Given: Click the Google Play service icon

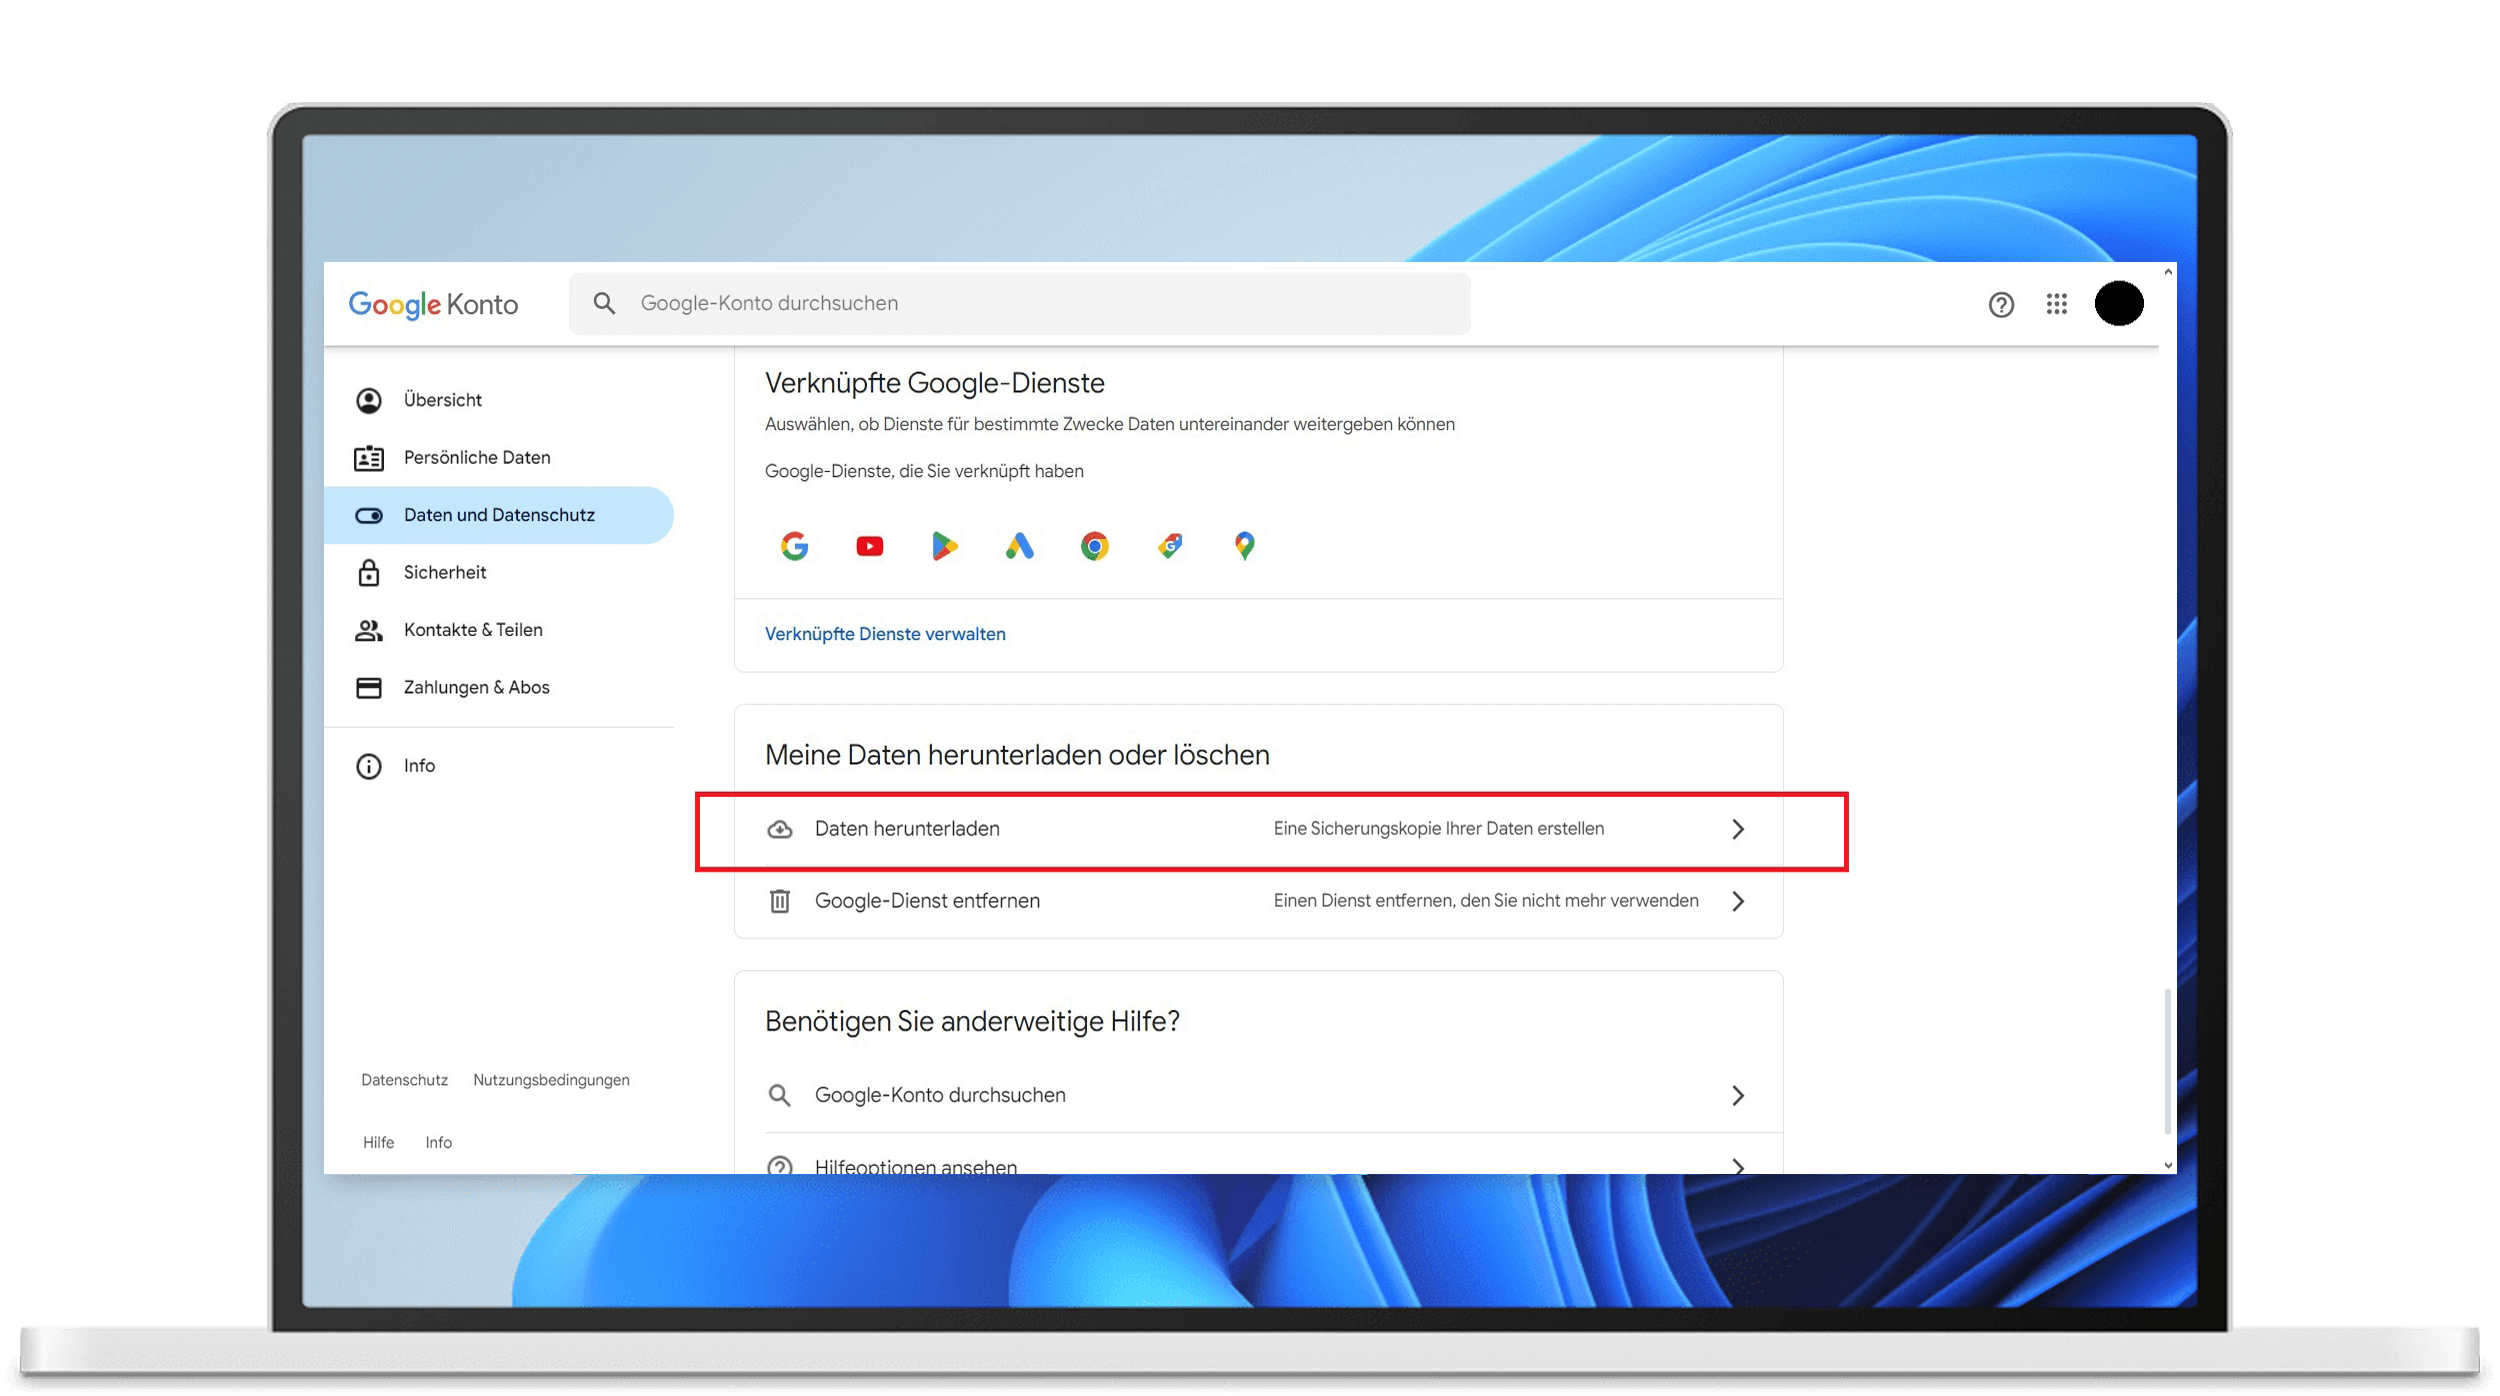Looking at the screenshot, I should 944,546.
